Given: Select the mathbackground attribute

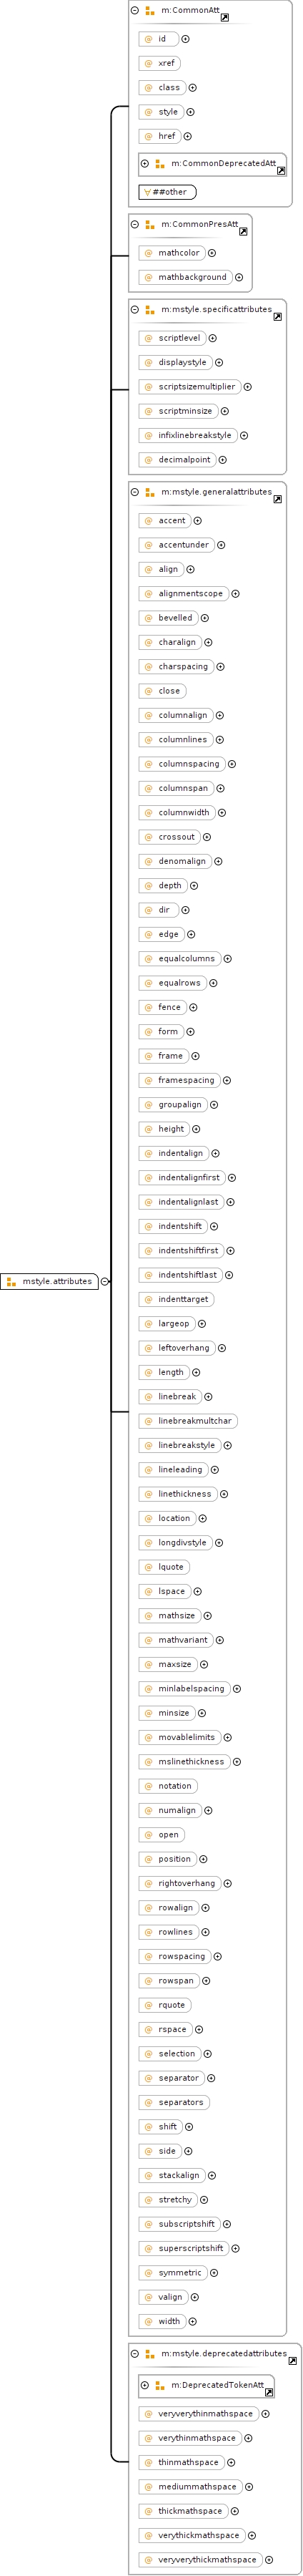Looking at the screenshot, I should (185, 277).
